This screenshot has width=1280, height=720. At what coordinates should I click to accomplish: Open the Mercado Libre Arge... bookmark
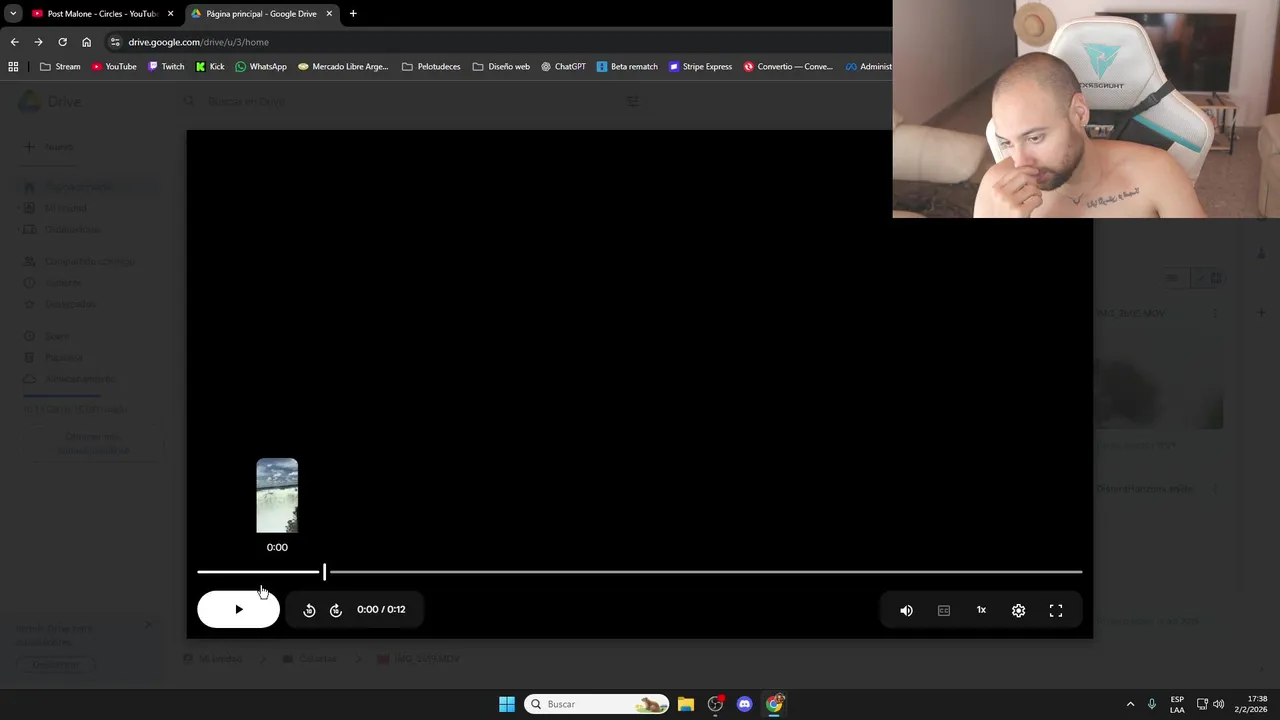tap(343, 67)
